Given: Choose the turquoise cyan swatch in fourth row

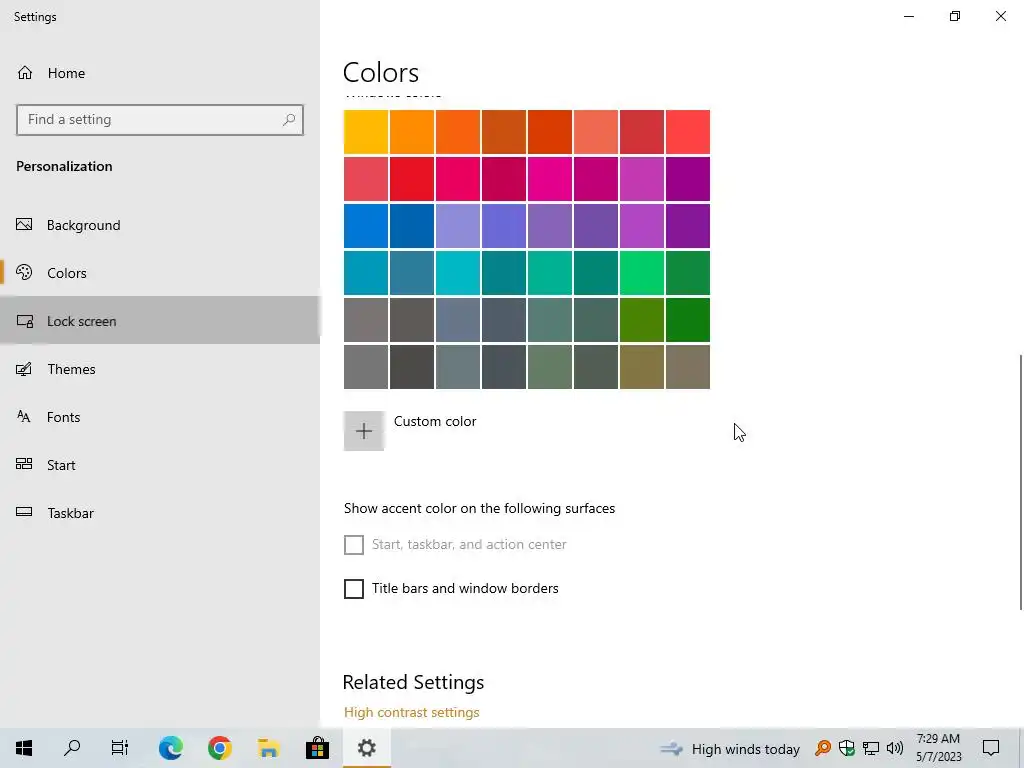Looking at the screenshot, I should [x=458, y=273].
